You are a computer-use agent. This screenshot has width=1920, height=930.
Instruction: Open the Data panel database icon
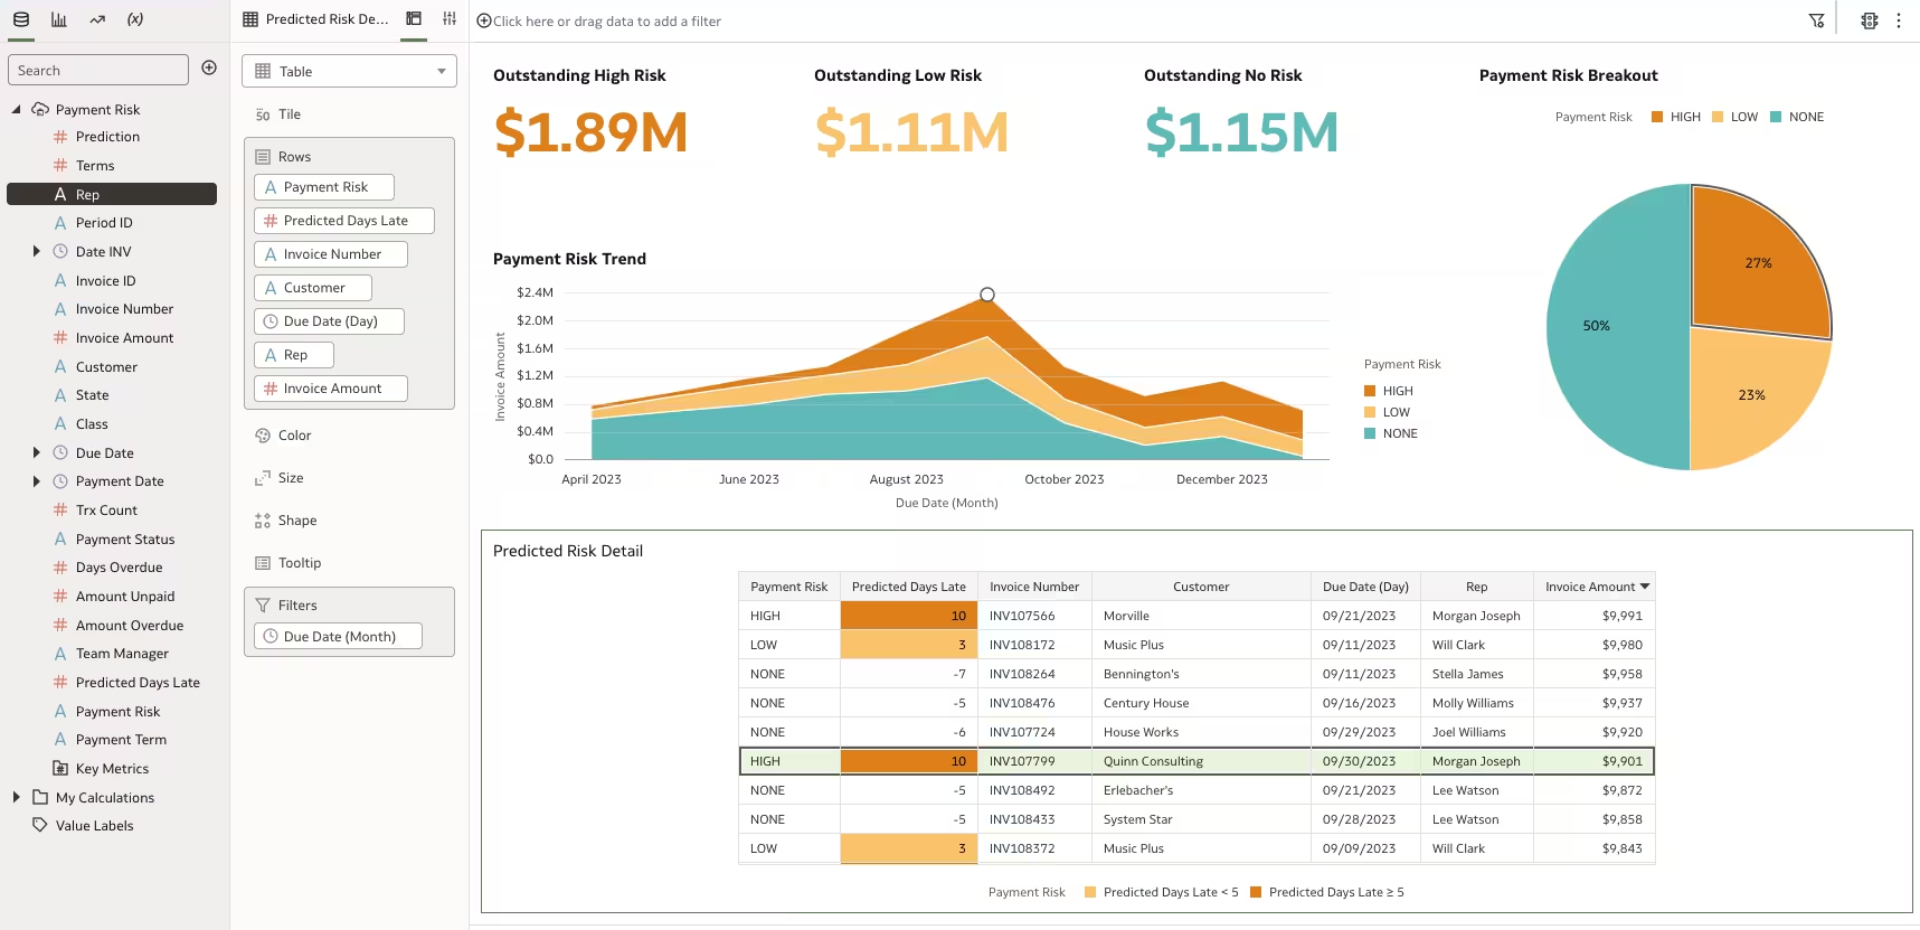click(x=21, y=19)
